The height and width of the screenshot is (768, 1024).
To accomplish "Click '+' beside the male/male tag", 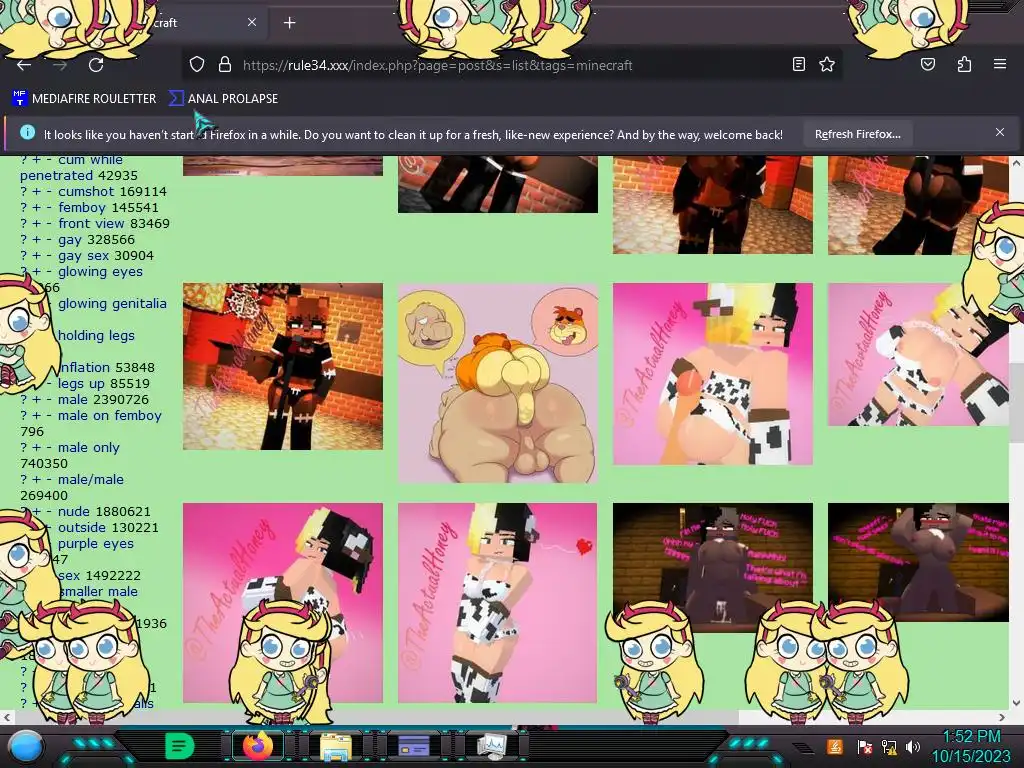I will [37, 479].
